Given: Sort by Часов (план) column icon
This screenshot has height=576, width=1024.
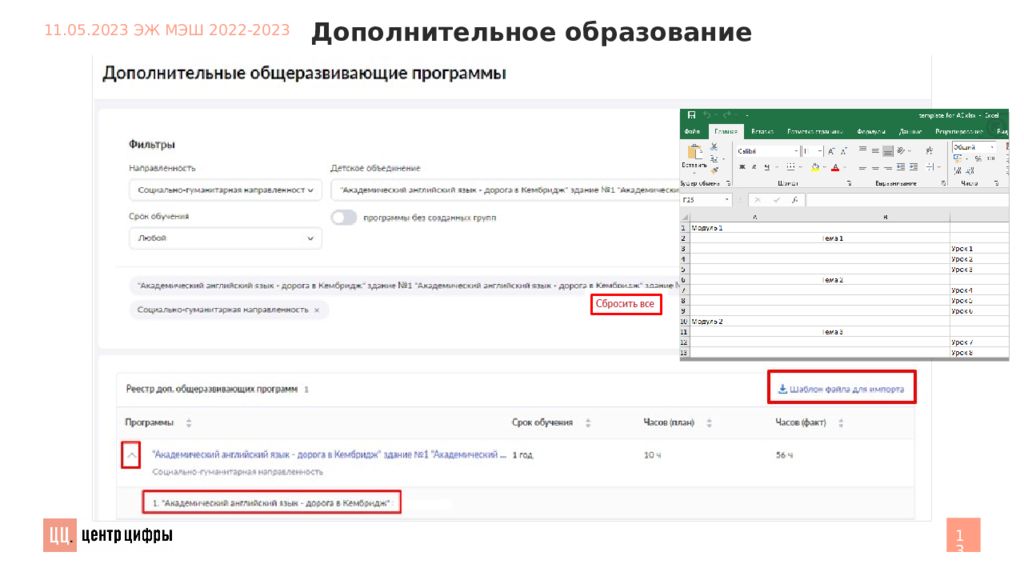Looking at the screenshot, I should 709,422.
